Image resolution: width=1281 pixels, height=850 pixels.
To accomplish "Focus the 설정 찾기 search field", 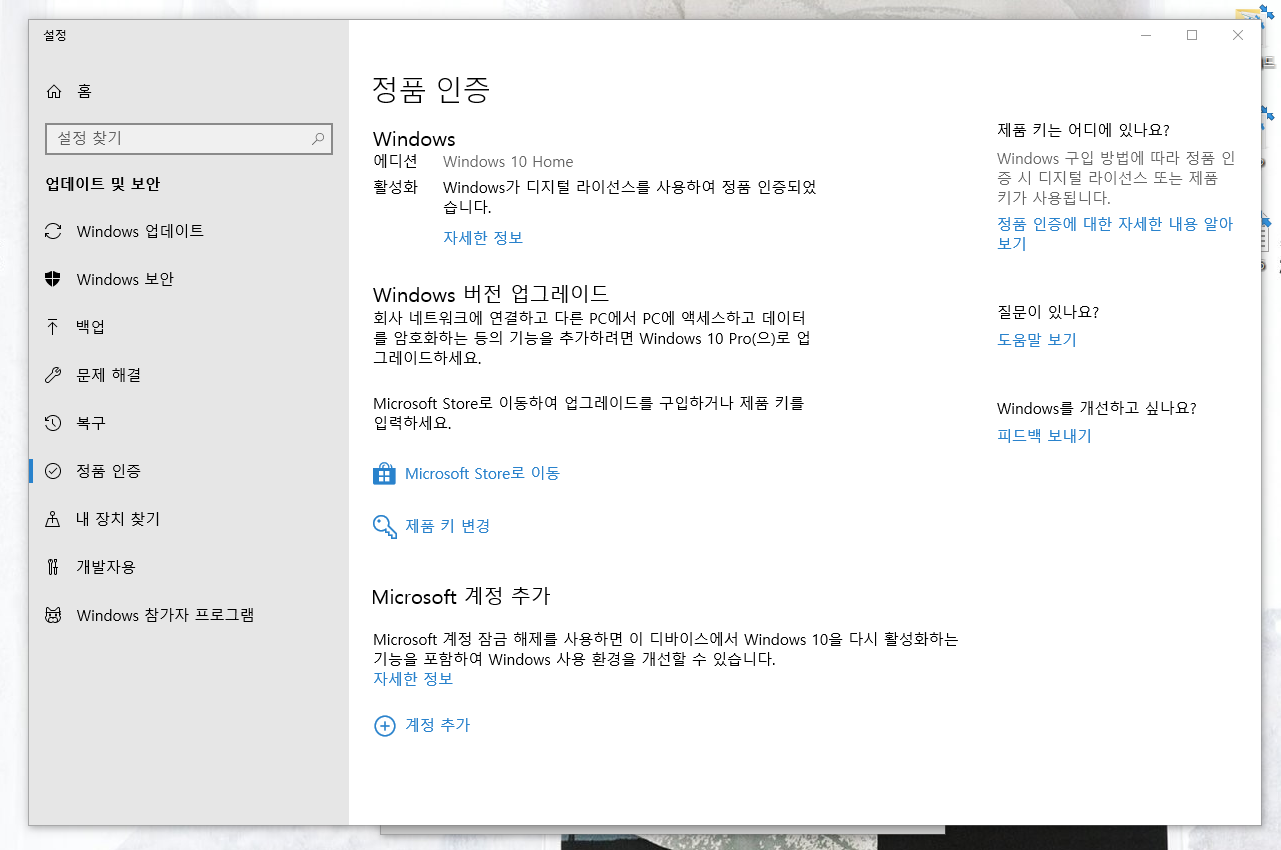I will pos(189,138).
